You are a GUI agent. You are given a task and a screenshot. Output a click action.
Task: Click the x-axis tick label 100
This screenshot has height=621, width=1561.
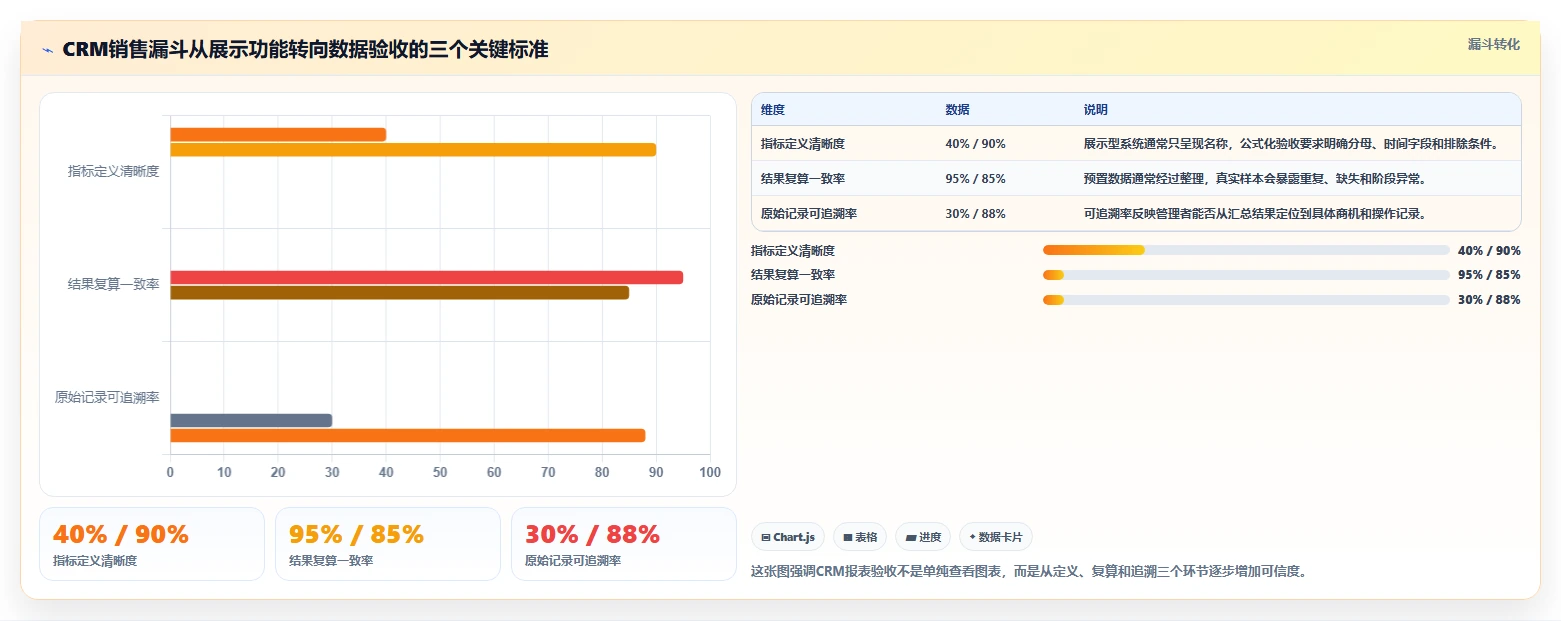click(x=709, y=472)
